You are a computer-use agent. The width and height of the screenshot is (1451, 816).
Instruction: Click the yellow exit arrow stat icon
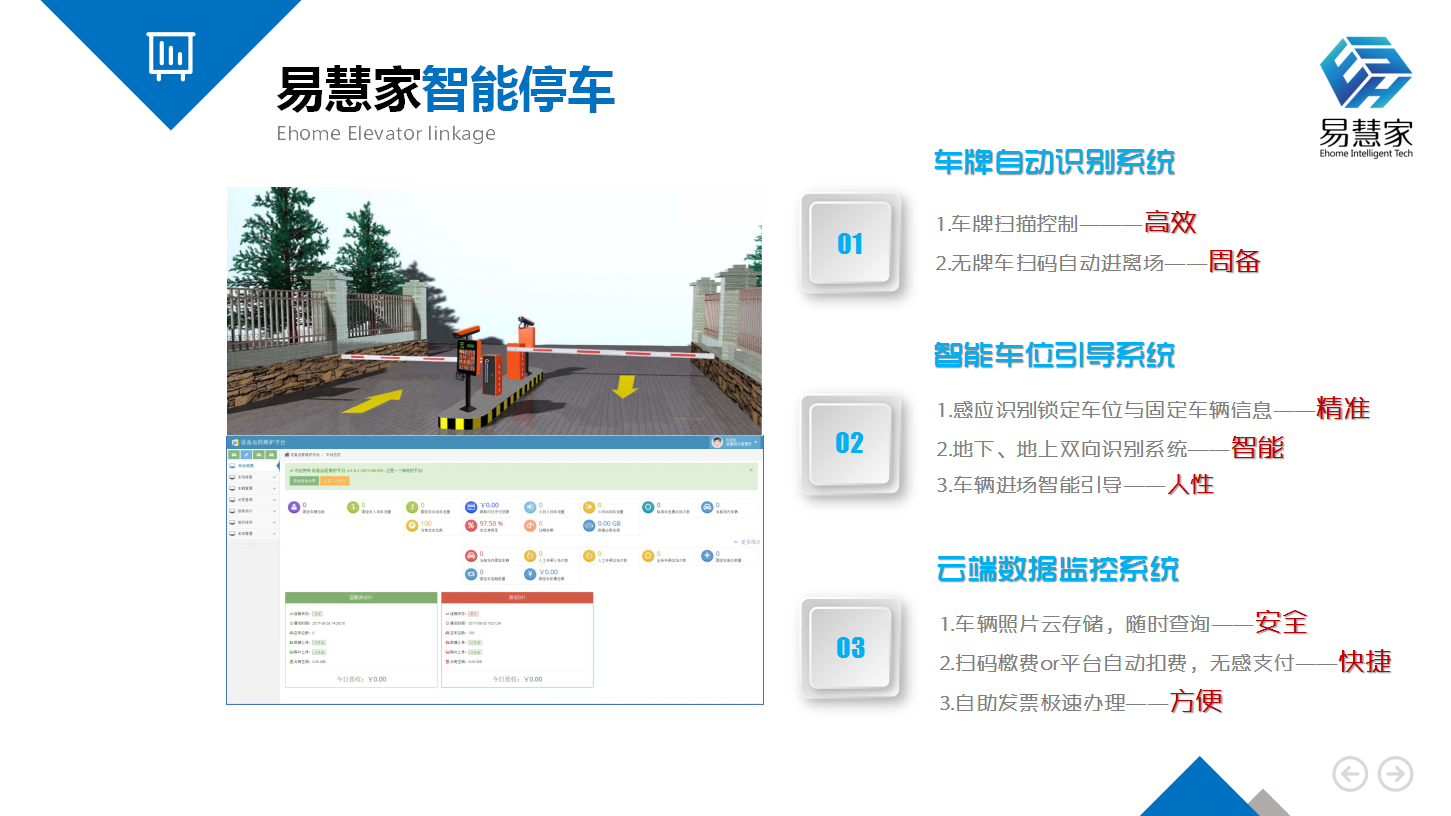589,507
